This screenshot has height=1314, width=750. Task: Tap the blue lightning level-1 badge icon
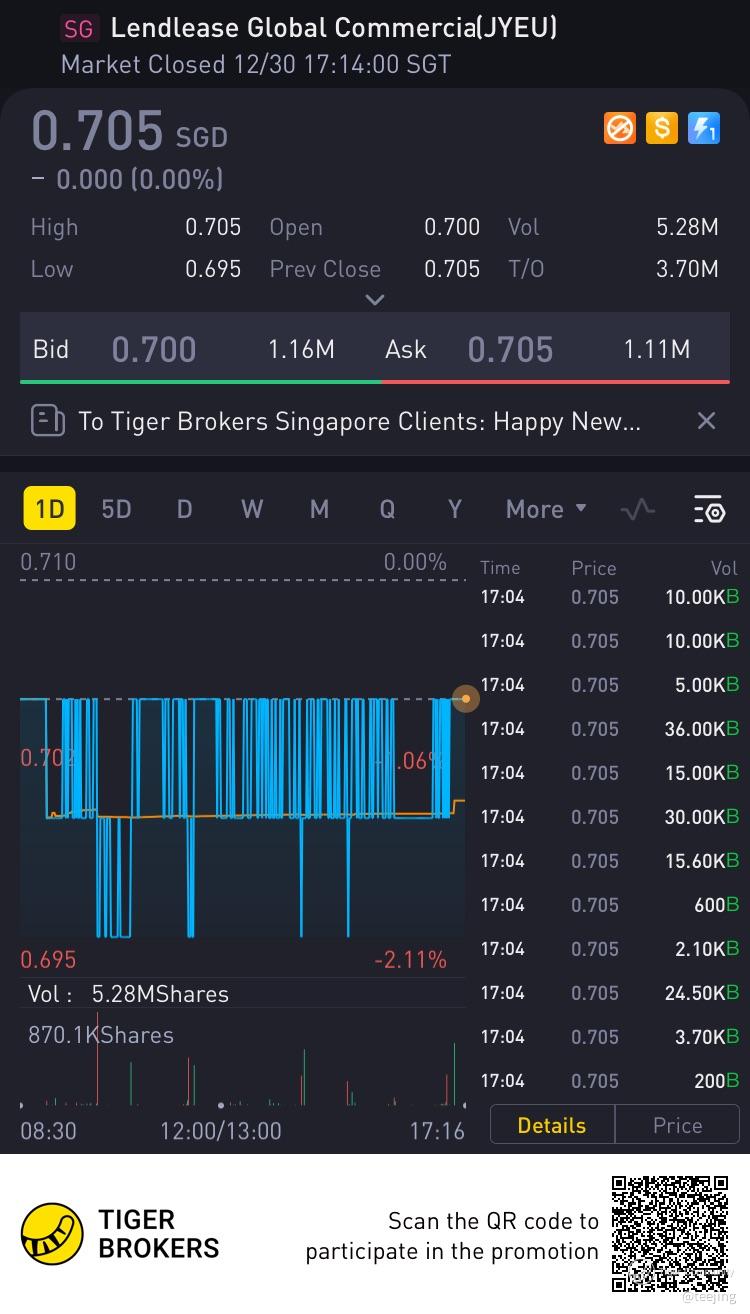pos(704,128)
